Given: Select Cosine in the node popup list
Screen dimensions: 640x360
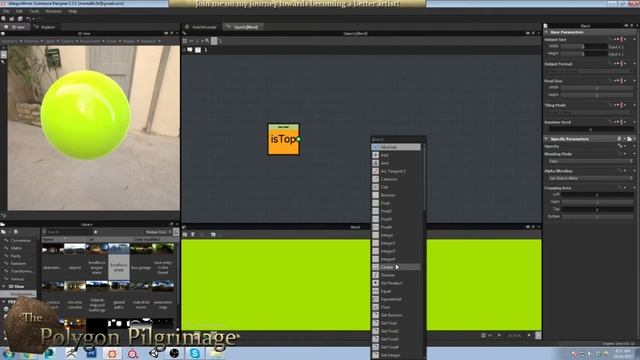Looking at the screenshot, I should point(396,267).
